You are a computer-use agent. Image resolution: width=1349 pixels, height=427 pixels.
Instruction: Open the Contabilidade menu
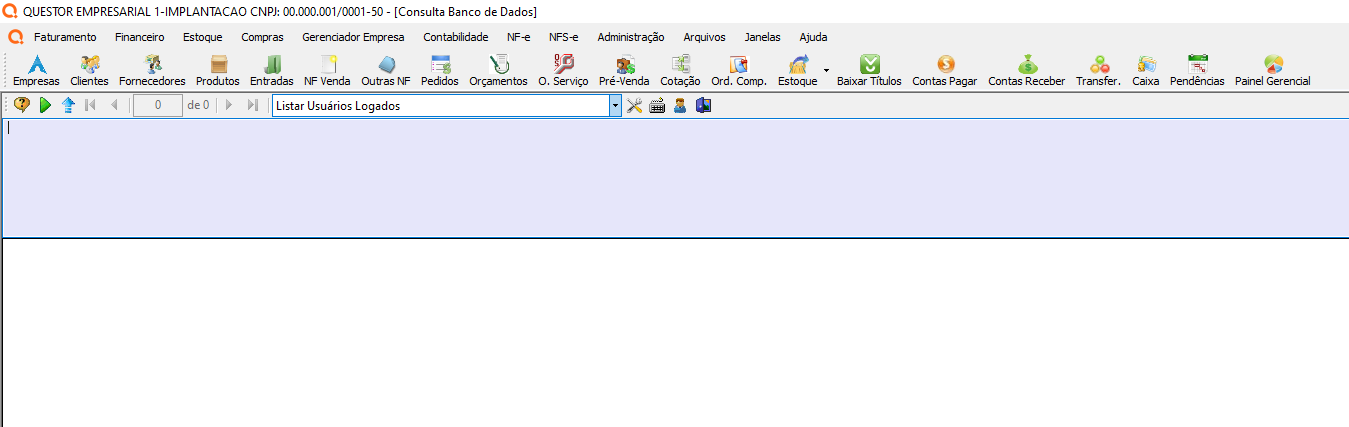(x=455, y=37)
